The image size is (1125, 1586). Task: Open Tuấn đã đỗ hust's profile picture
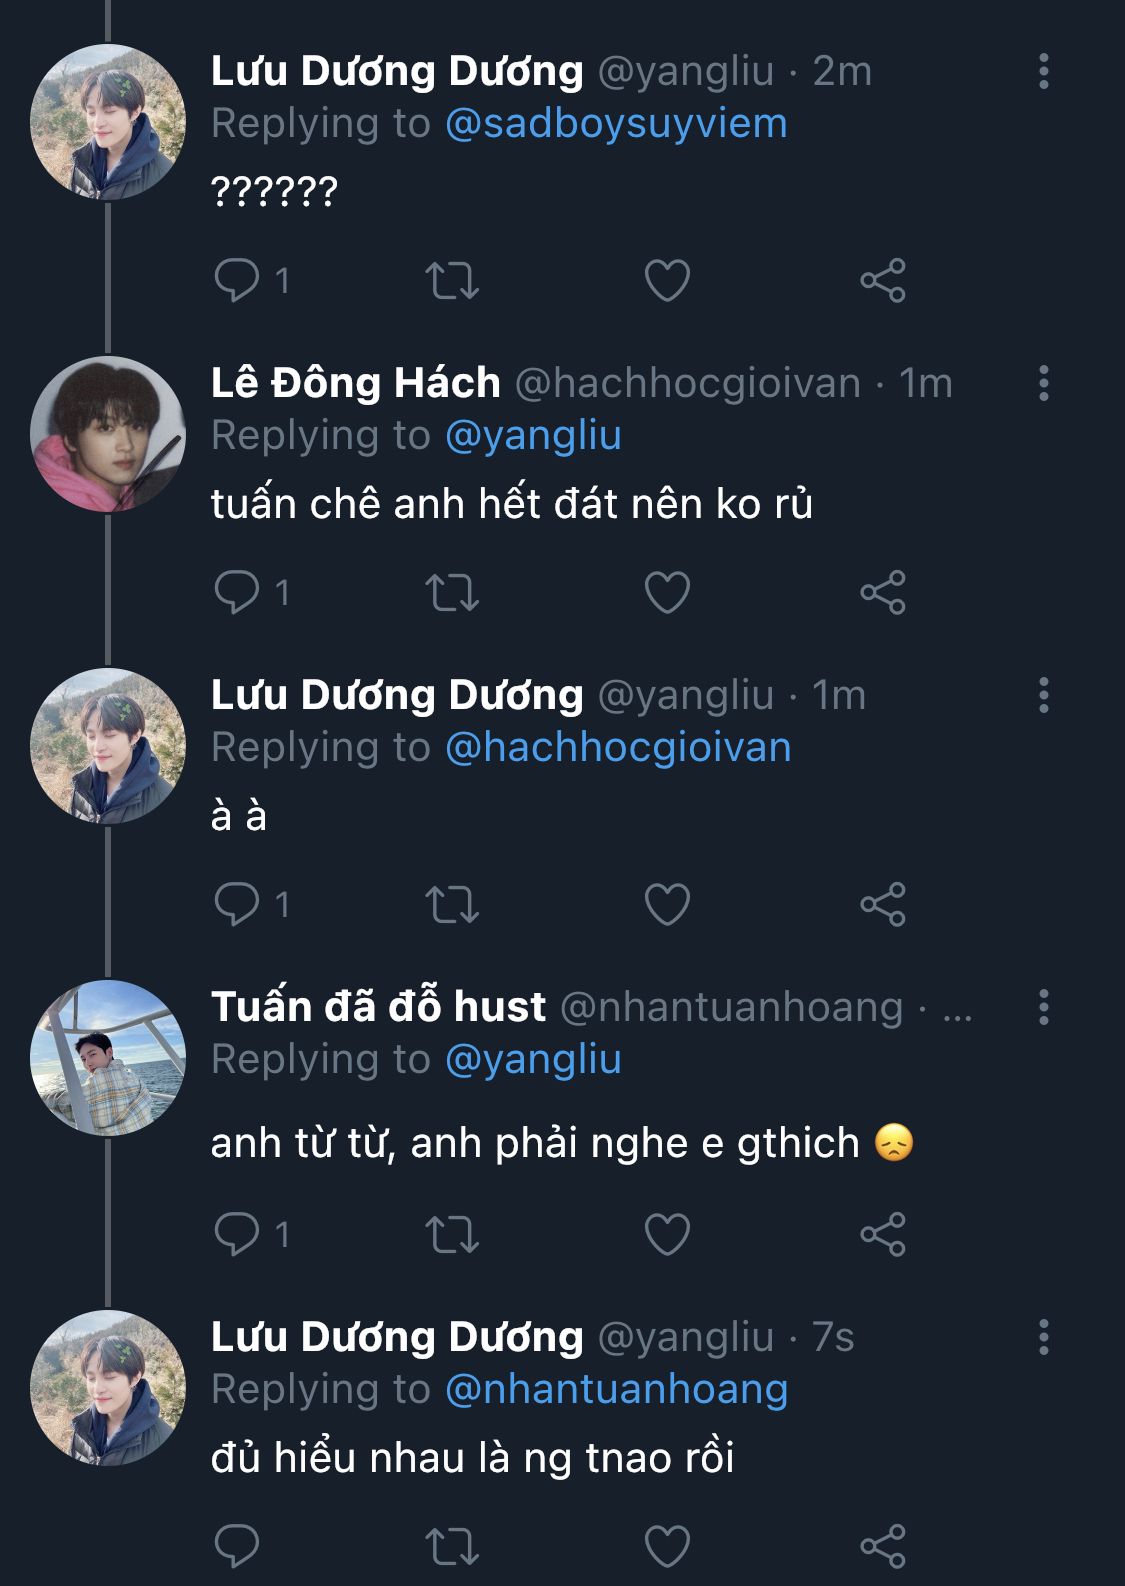click(108, 1058)
